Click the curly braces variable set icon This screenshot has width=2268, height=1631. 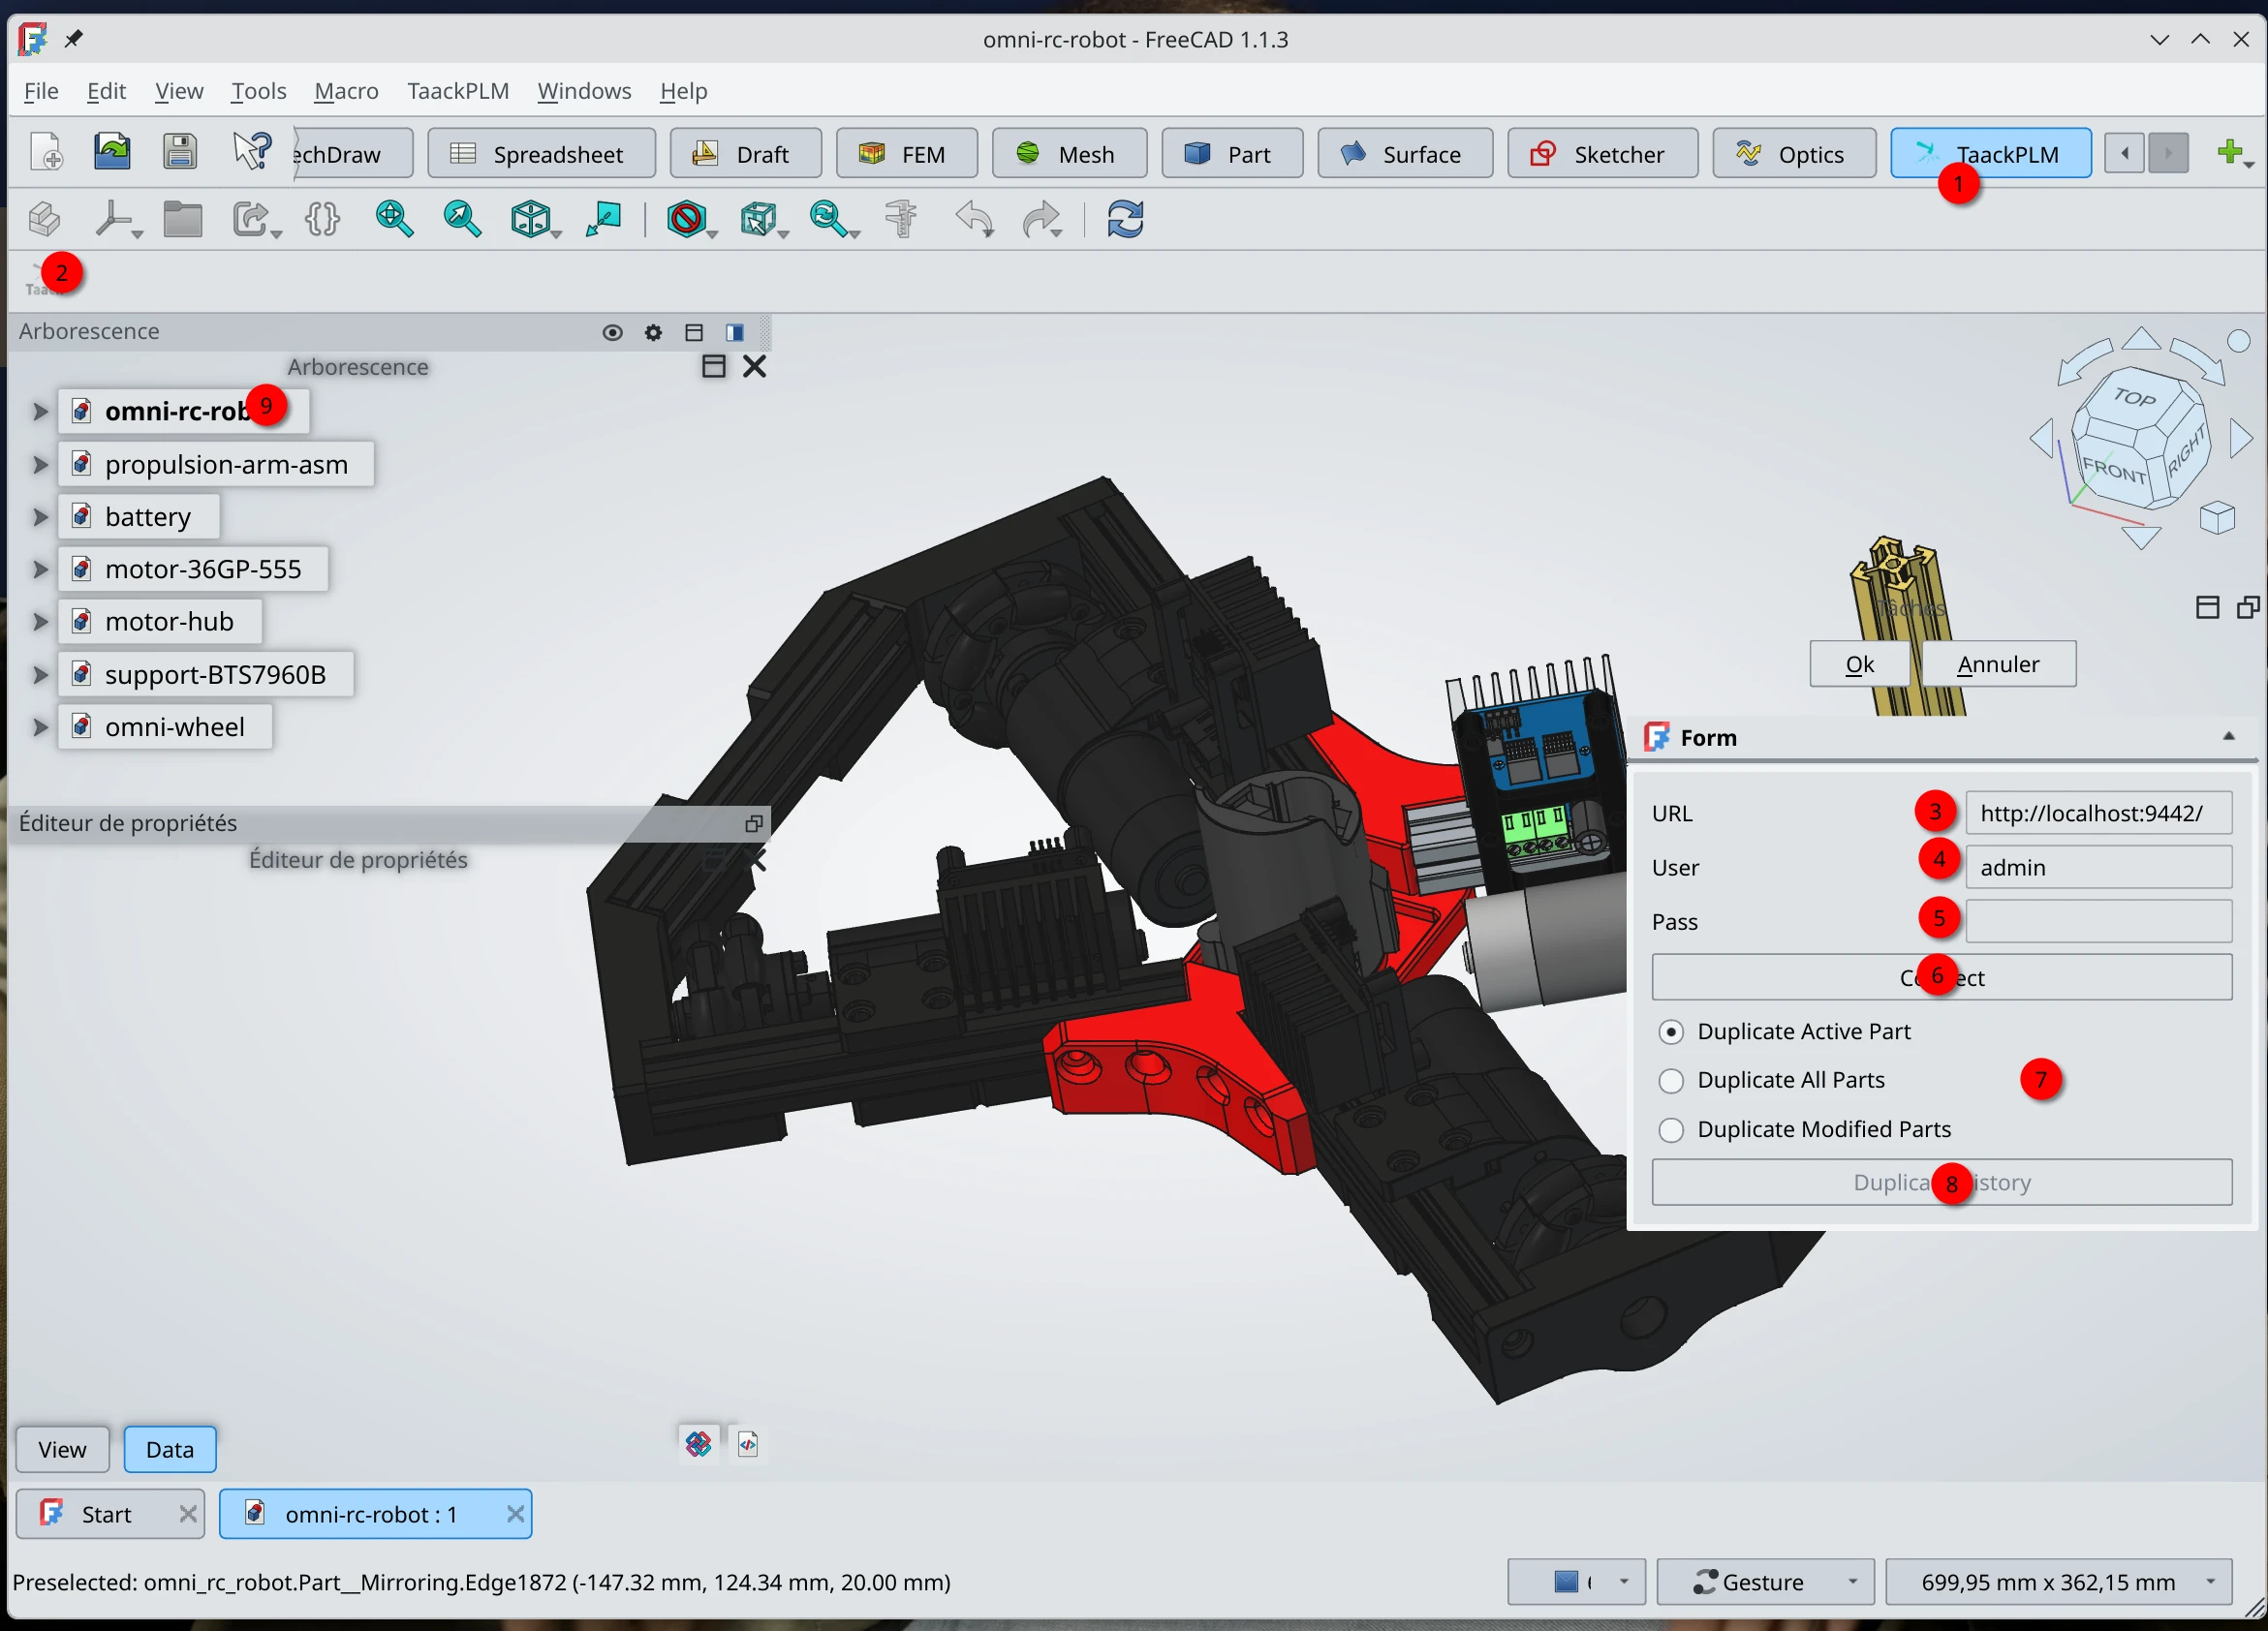point(322,219)
